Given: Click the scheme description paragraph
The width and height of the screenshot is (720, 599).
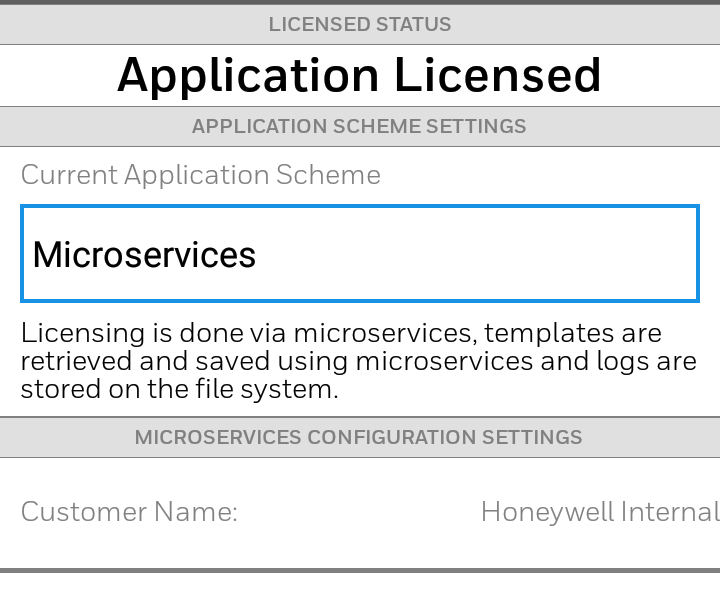Looking at the screenshot, I should click(x=359, y=360).
